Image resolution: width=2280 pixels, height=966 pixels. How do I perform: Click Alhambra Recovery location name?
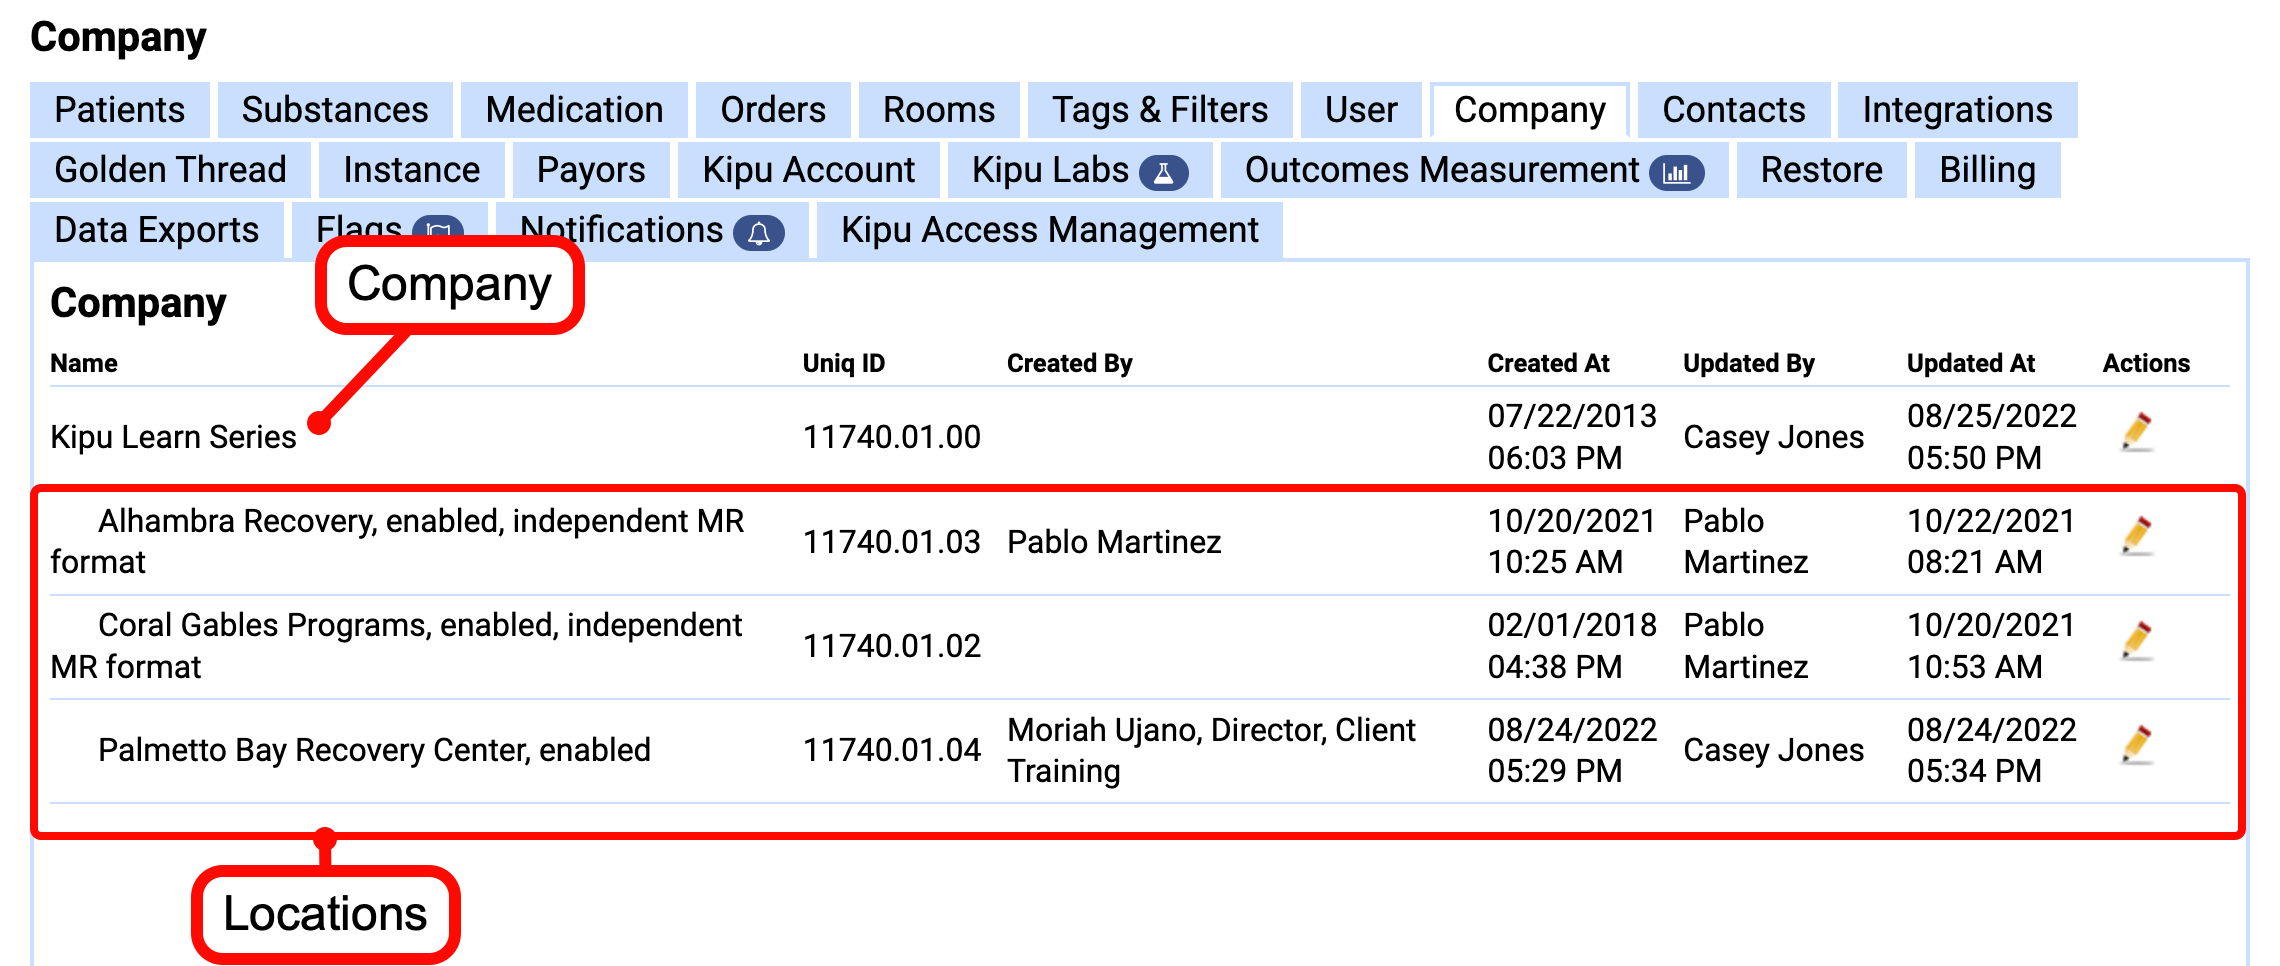pyautogui.click(x=397, y=541)
